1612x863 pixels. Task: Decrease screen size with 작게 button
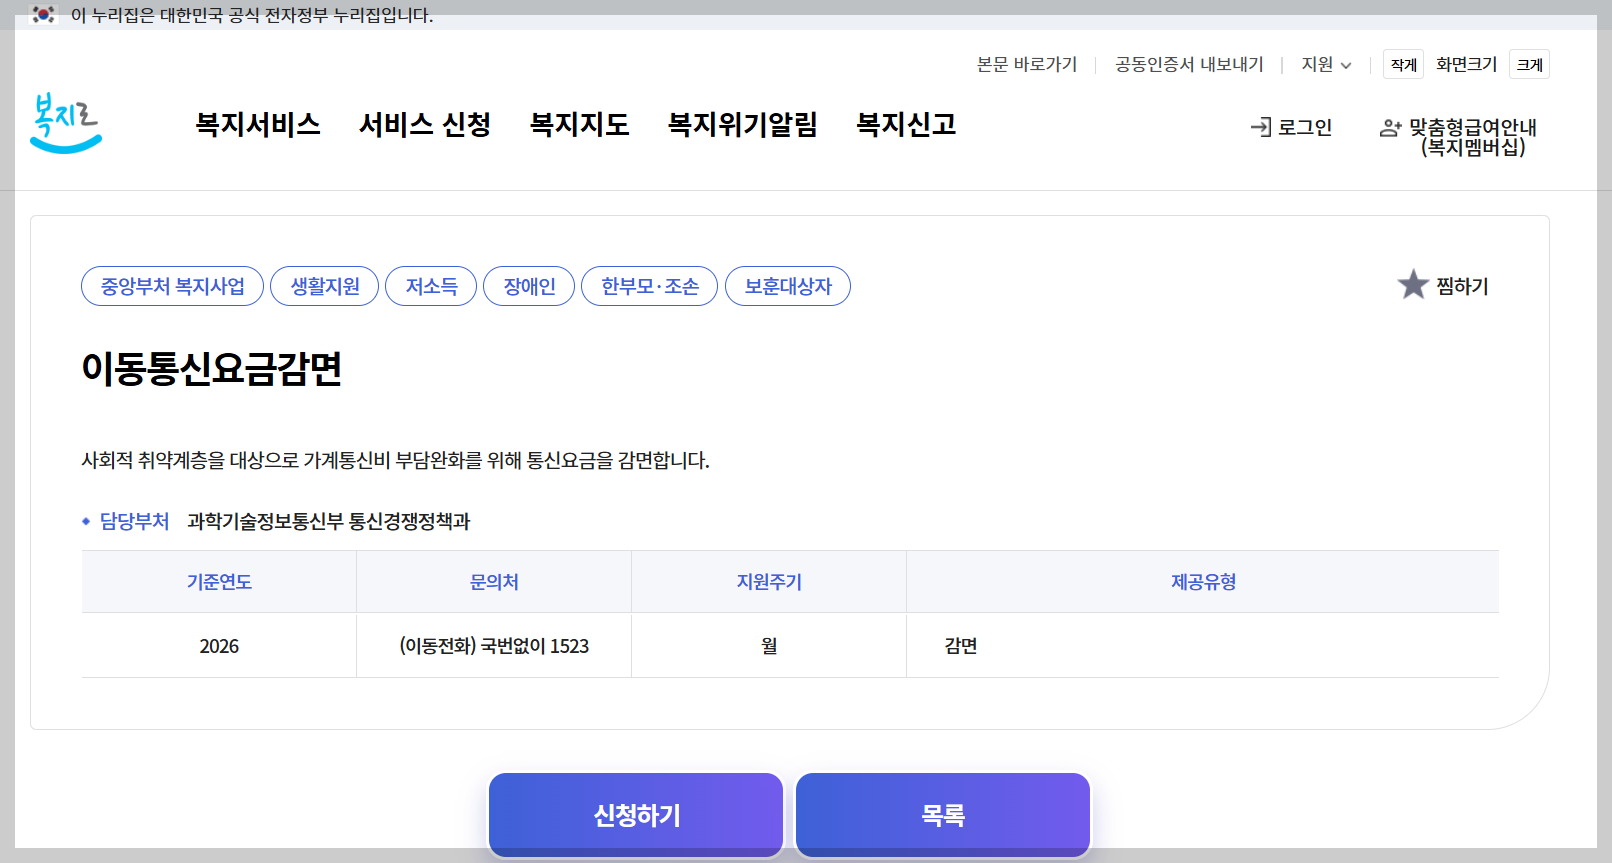click(1403, 64)
